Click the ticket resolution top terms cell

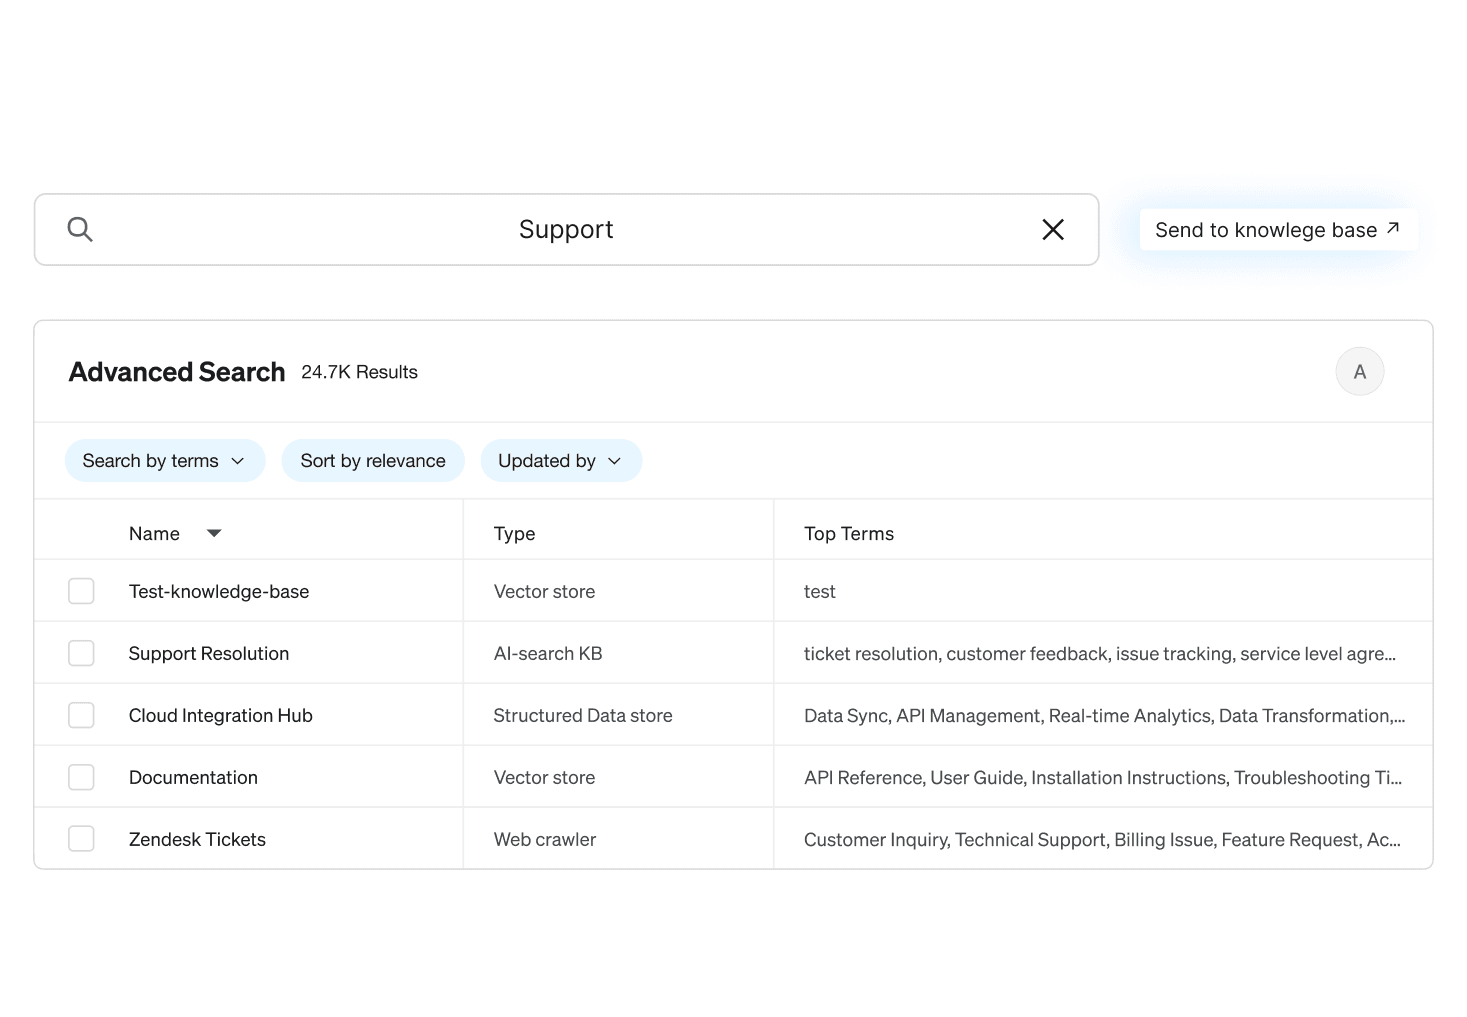click(x=1100, y=654)
